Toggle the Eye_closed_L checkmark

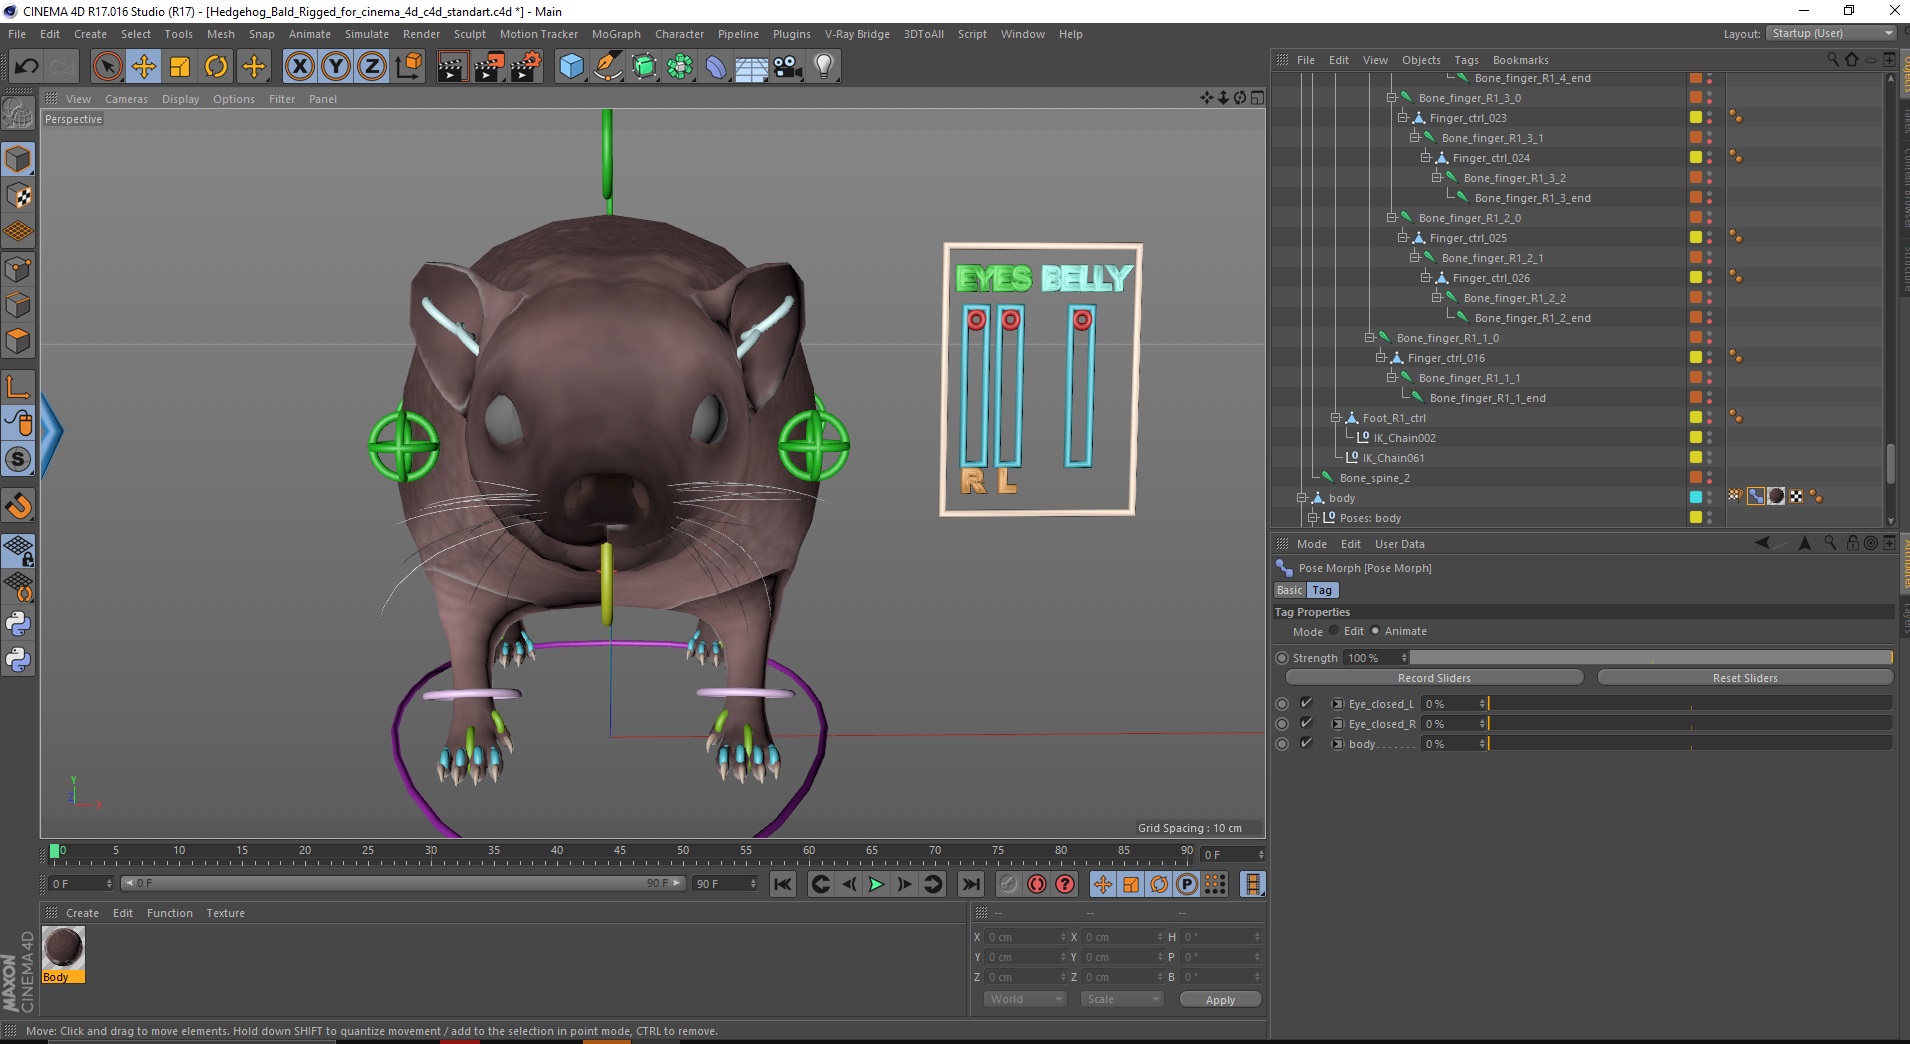coord(1306,704)
